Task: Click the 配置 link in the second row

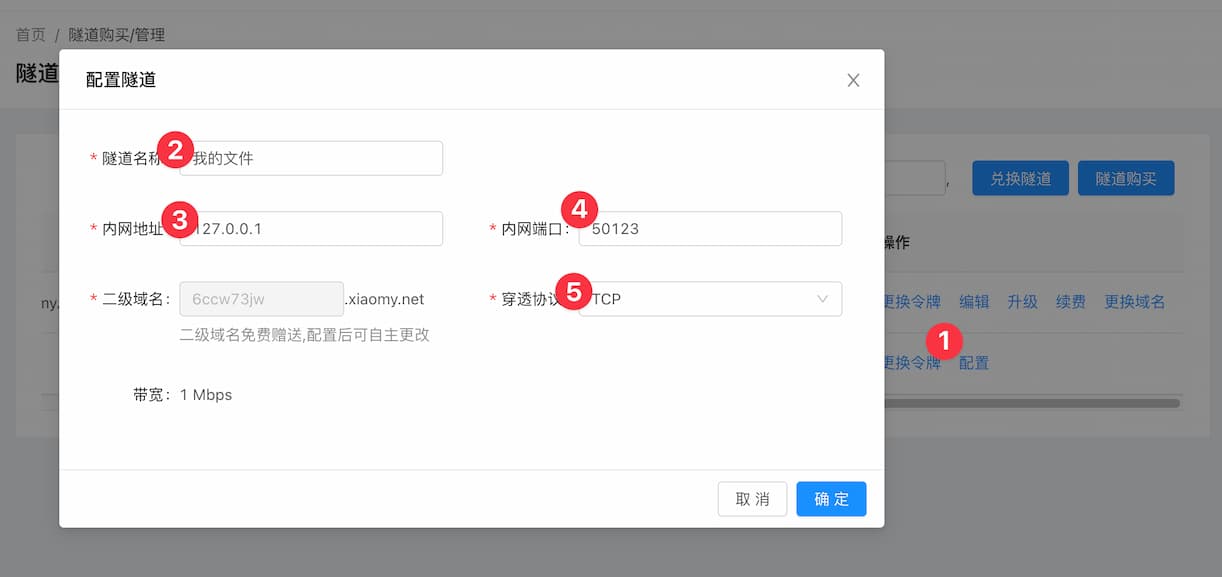Action: 974,363
